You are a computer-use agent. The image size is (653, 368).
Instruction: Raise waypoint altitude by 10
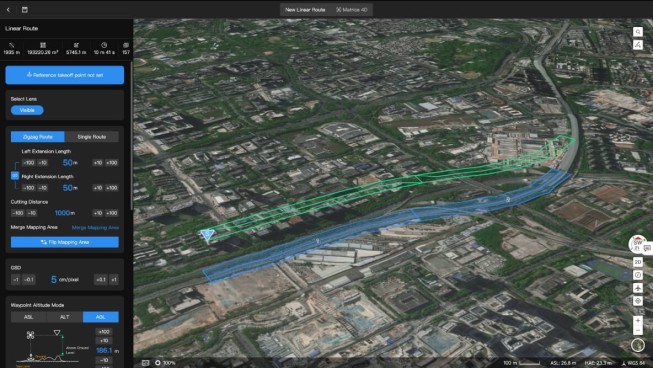[x=104, y=341]
